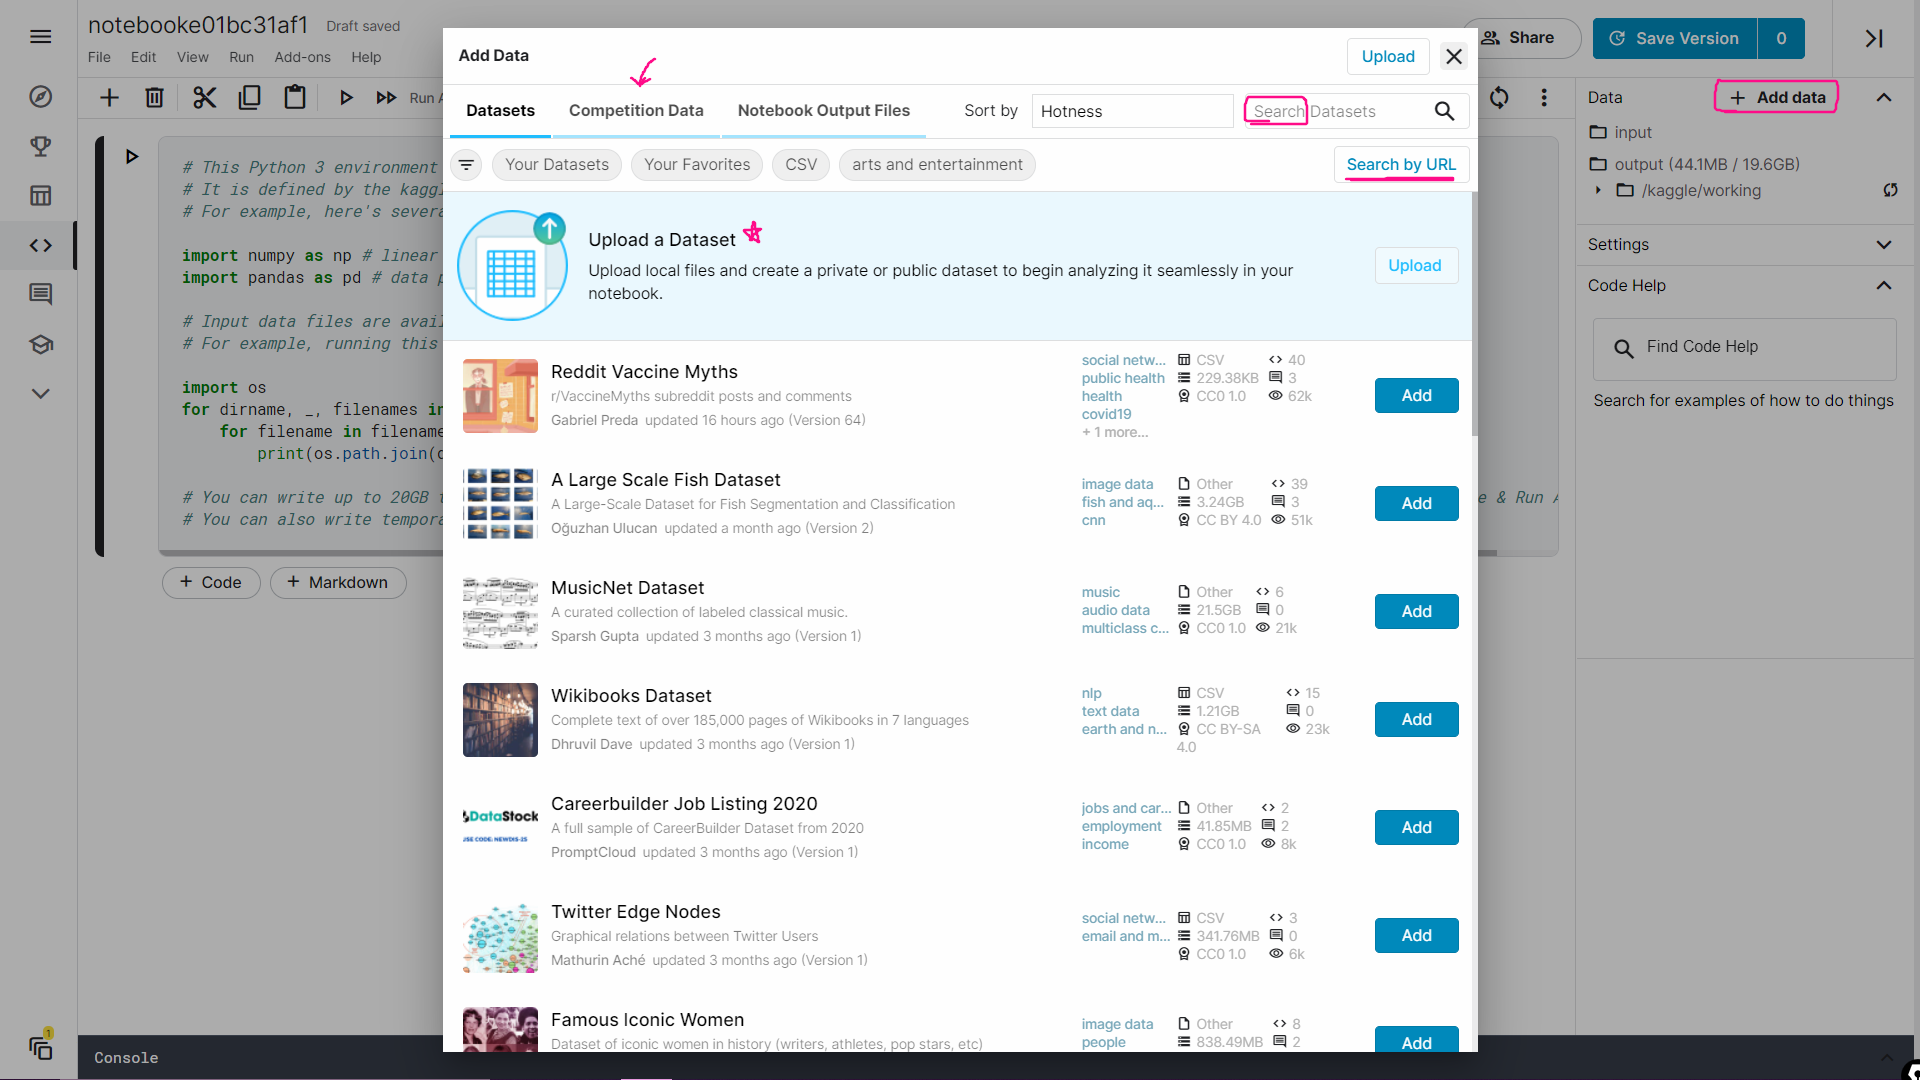
Task: Open the Datasets table sidebar icon
Action: [x=40, y=195]
